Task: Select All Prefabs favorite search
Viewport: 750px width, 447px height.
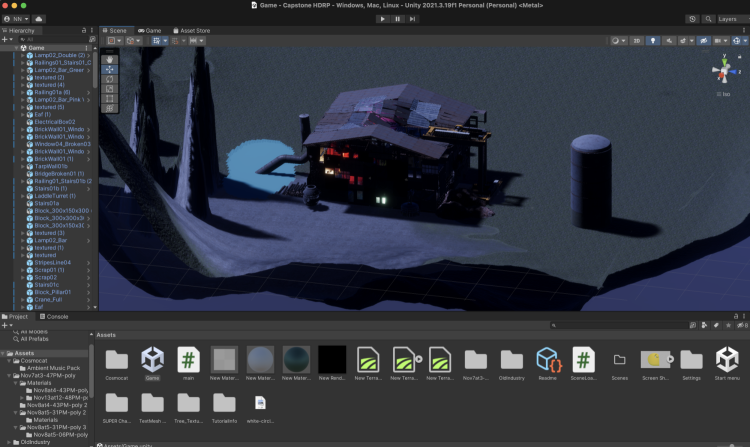Action: (x=34, y=339)
